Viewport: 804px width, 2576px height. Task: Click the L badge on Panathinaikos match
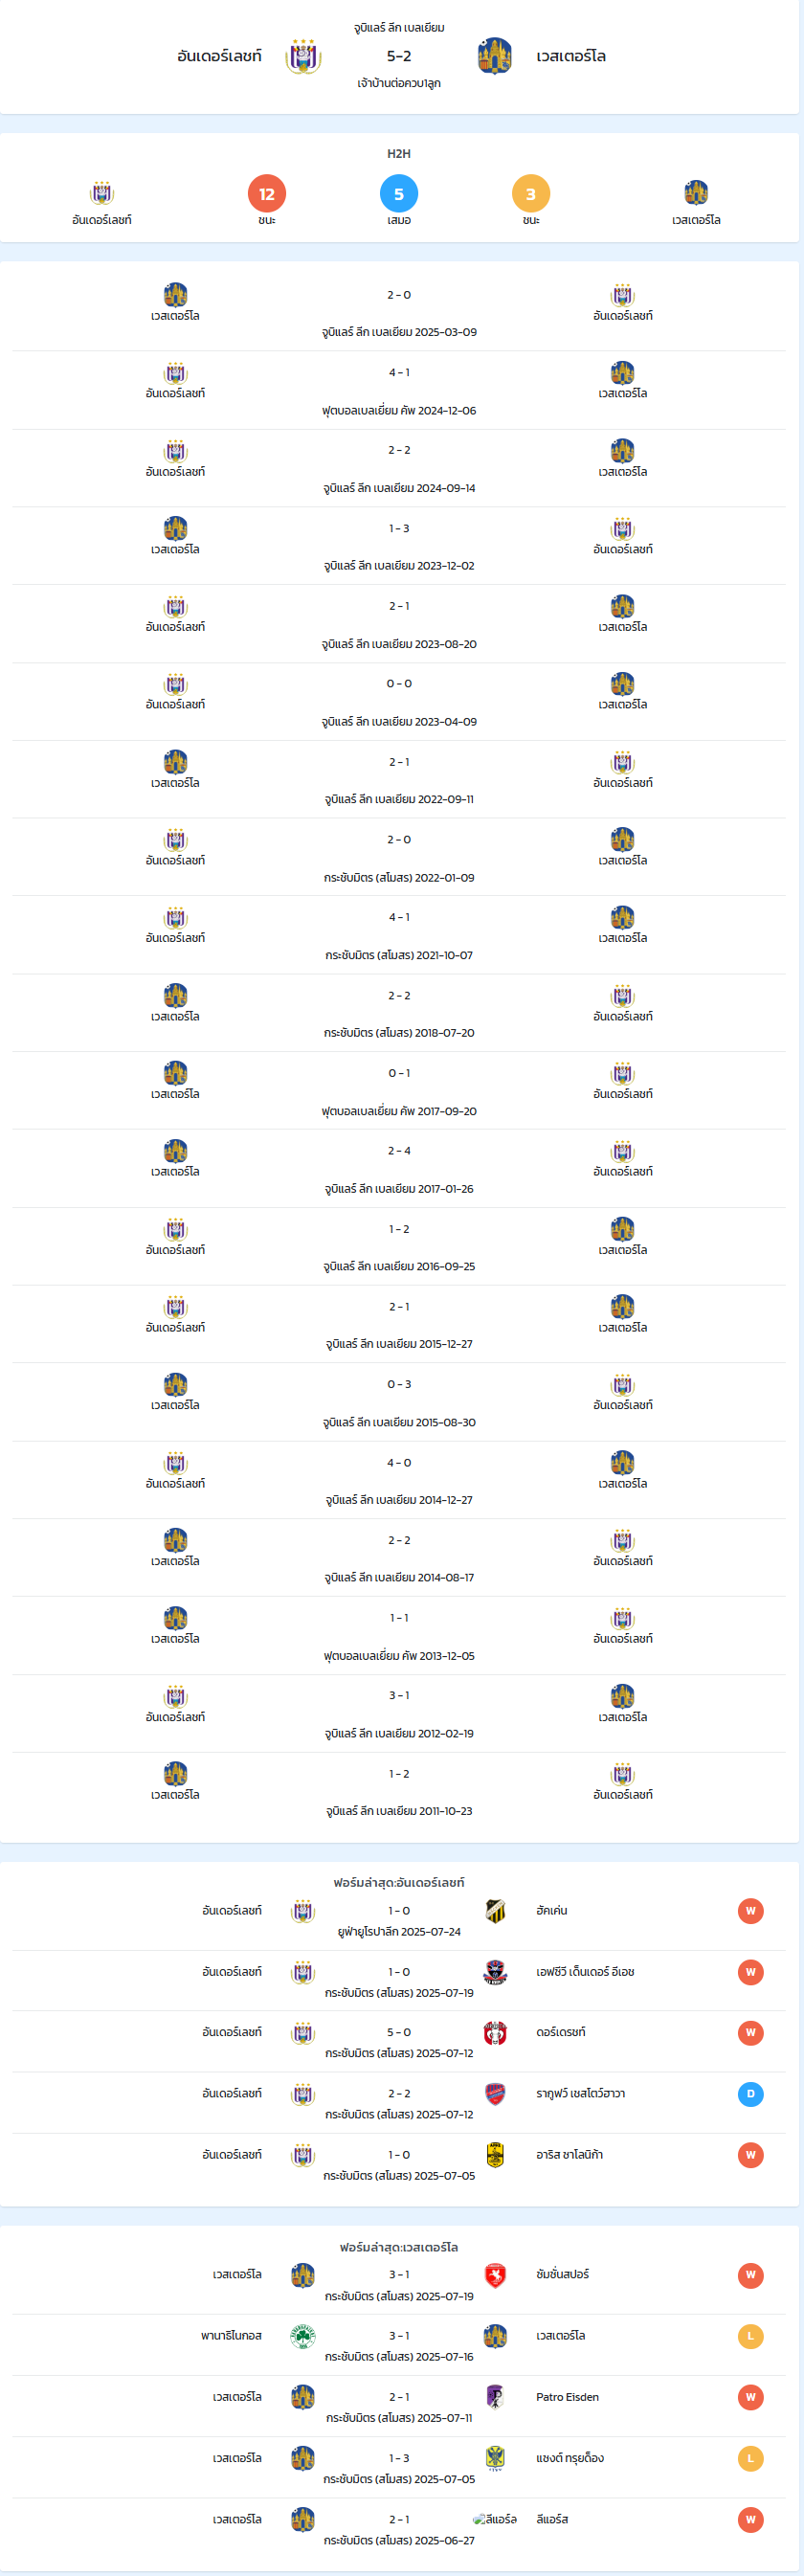pos(751,2336)
